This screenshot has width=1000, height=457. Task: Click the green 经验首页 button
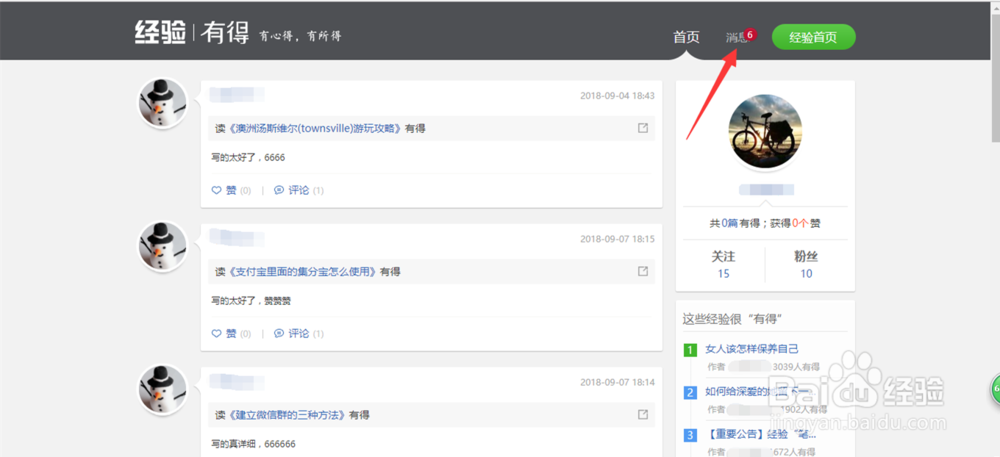813,37
